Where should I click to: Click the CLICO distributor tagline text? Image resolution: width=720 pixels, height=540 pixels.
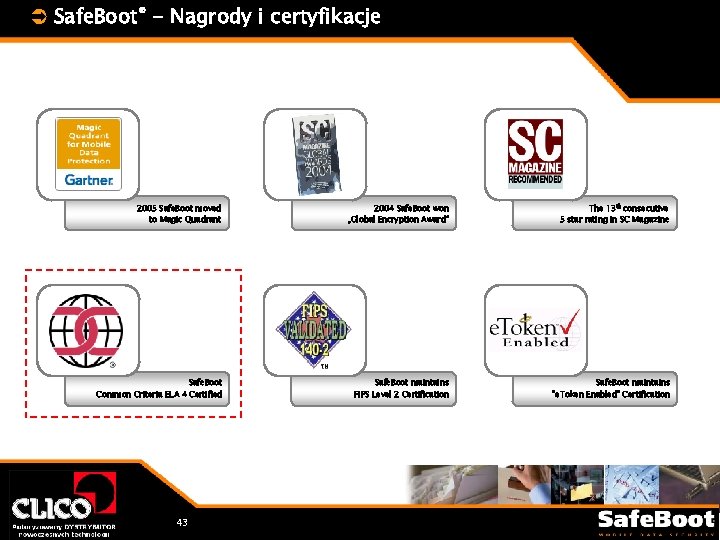(x=64, y=531)
